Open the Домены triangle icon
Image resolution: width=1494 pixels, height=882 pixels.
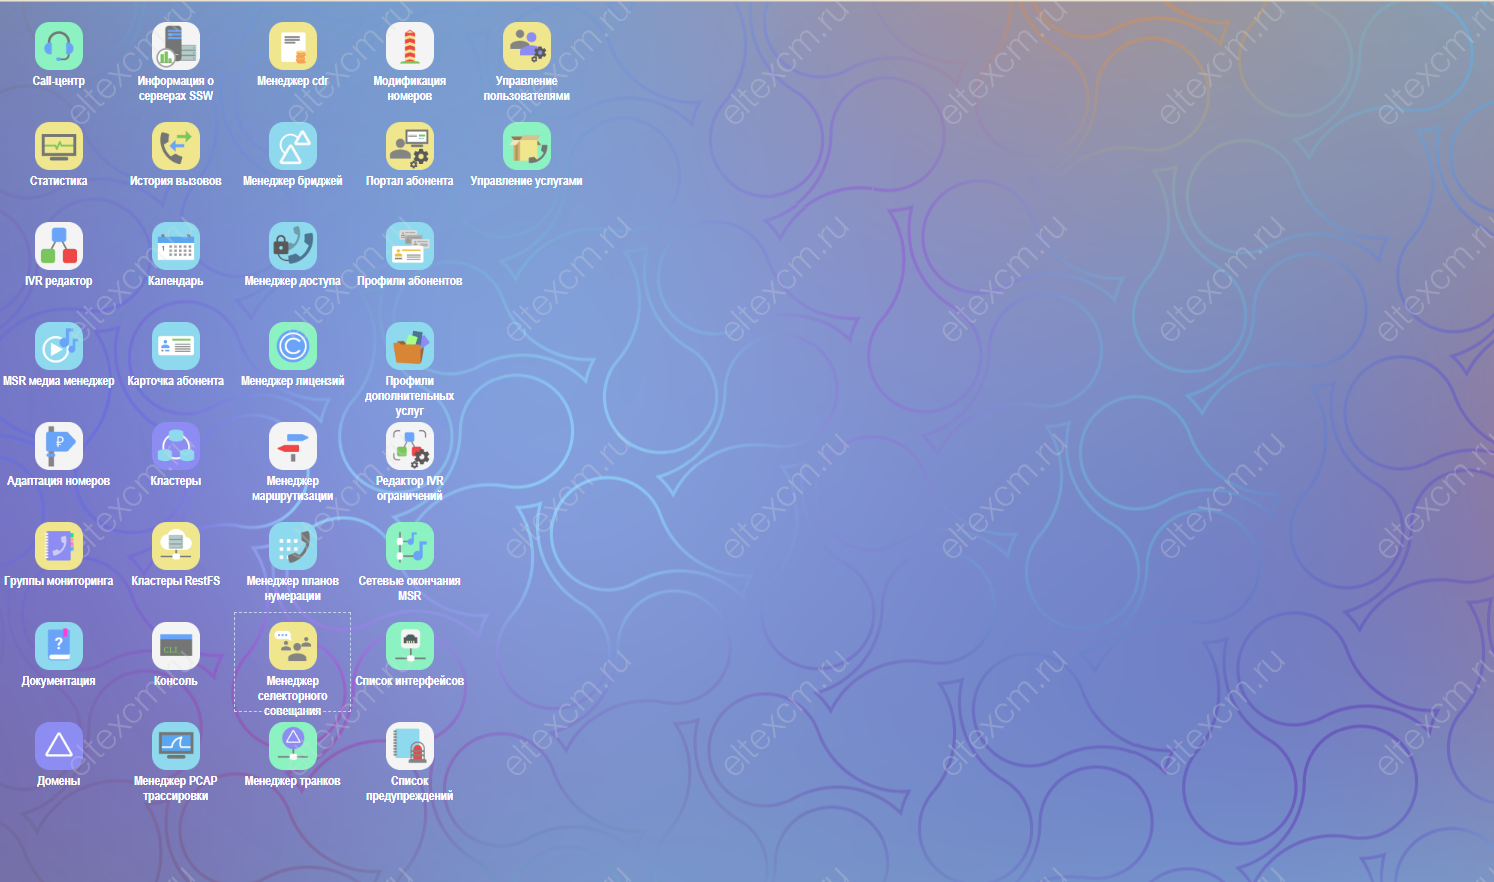(x=59, y=746)
